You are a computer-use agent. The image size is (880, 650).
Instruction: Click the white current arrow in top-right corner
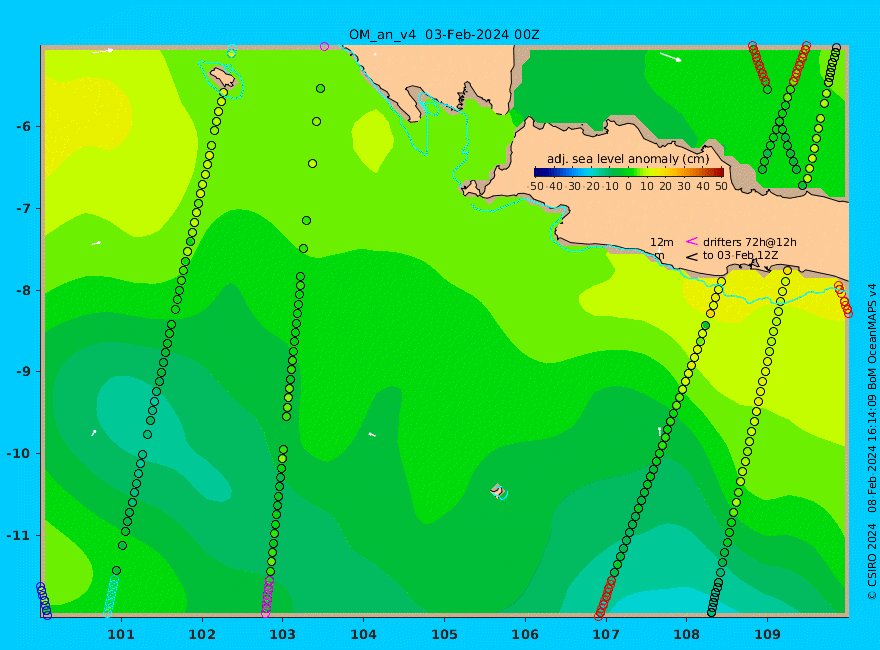[671, 57]
